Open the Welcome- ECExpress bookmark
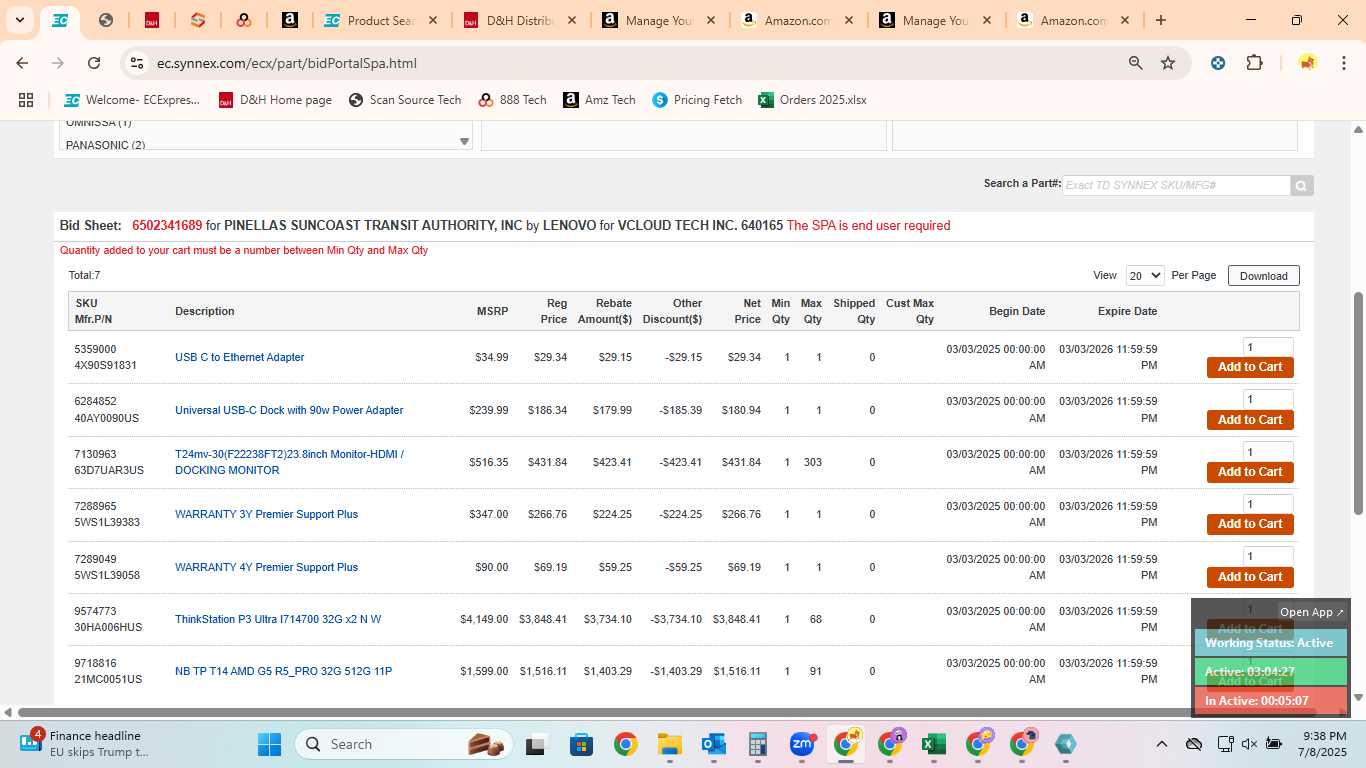1366x768 pixels. pyautogui.click(x=132, y=100)
